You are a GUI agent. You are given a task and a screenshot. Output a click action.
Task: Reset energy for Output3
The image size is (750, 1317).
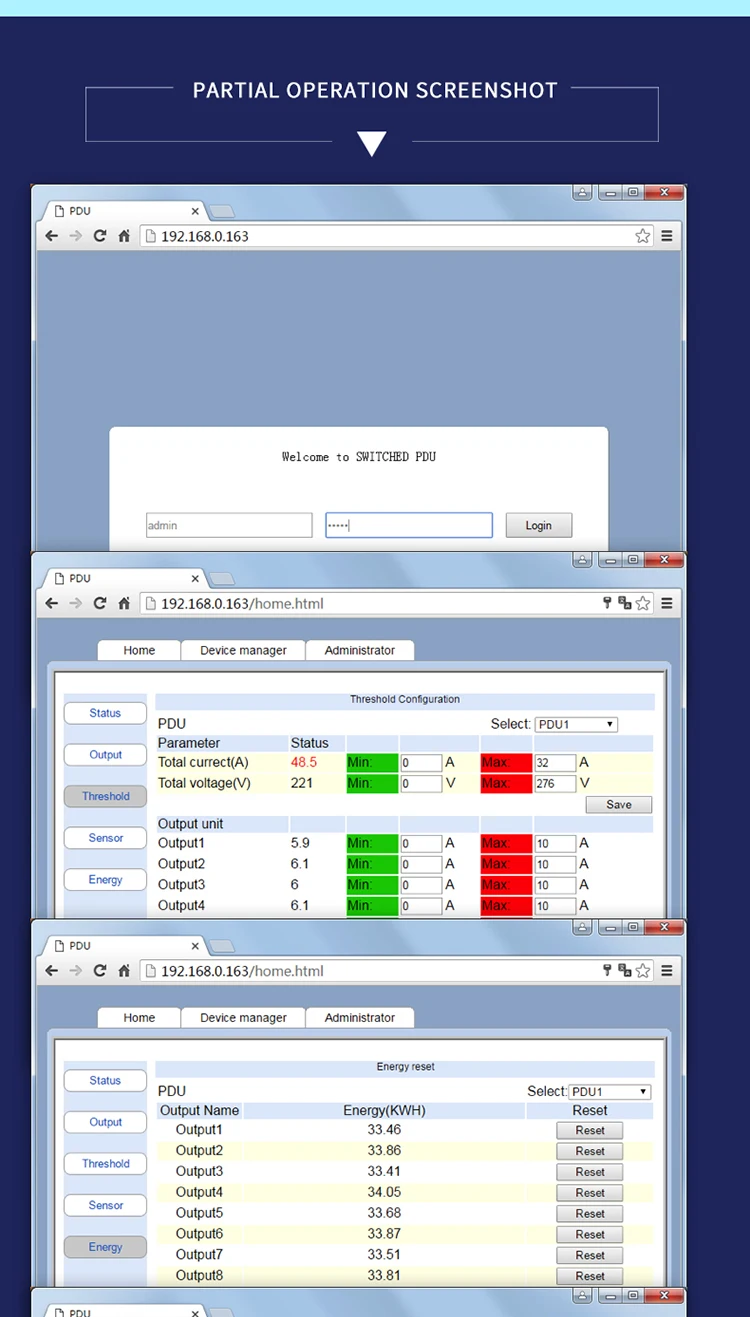(x=590, y=1172)
